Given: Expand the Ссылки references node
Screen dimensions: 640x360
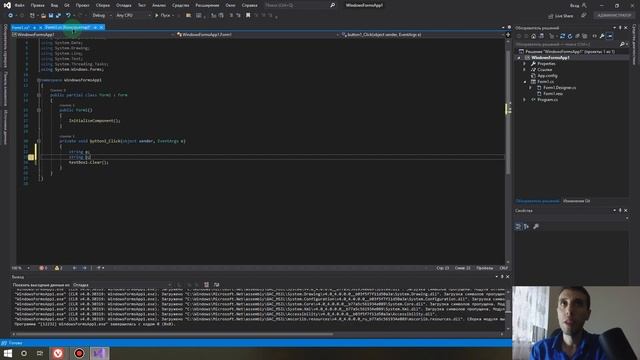Looking at the screenshot, I should pos(524,70).
